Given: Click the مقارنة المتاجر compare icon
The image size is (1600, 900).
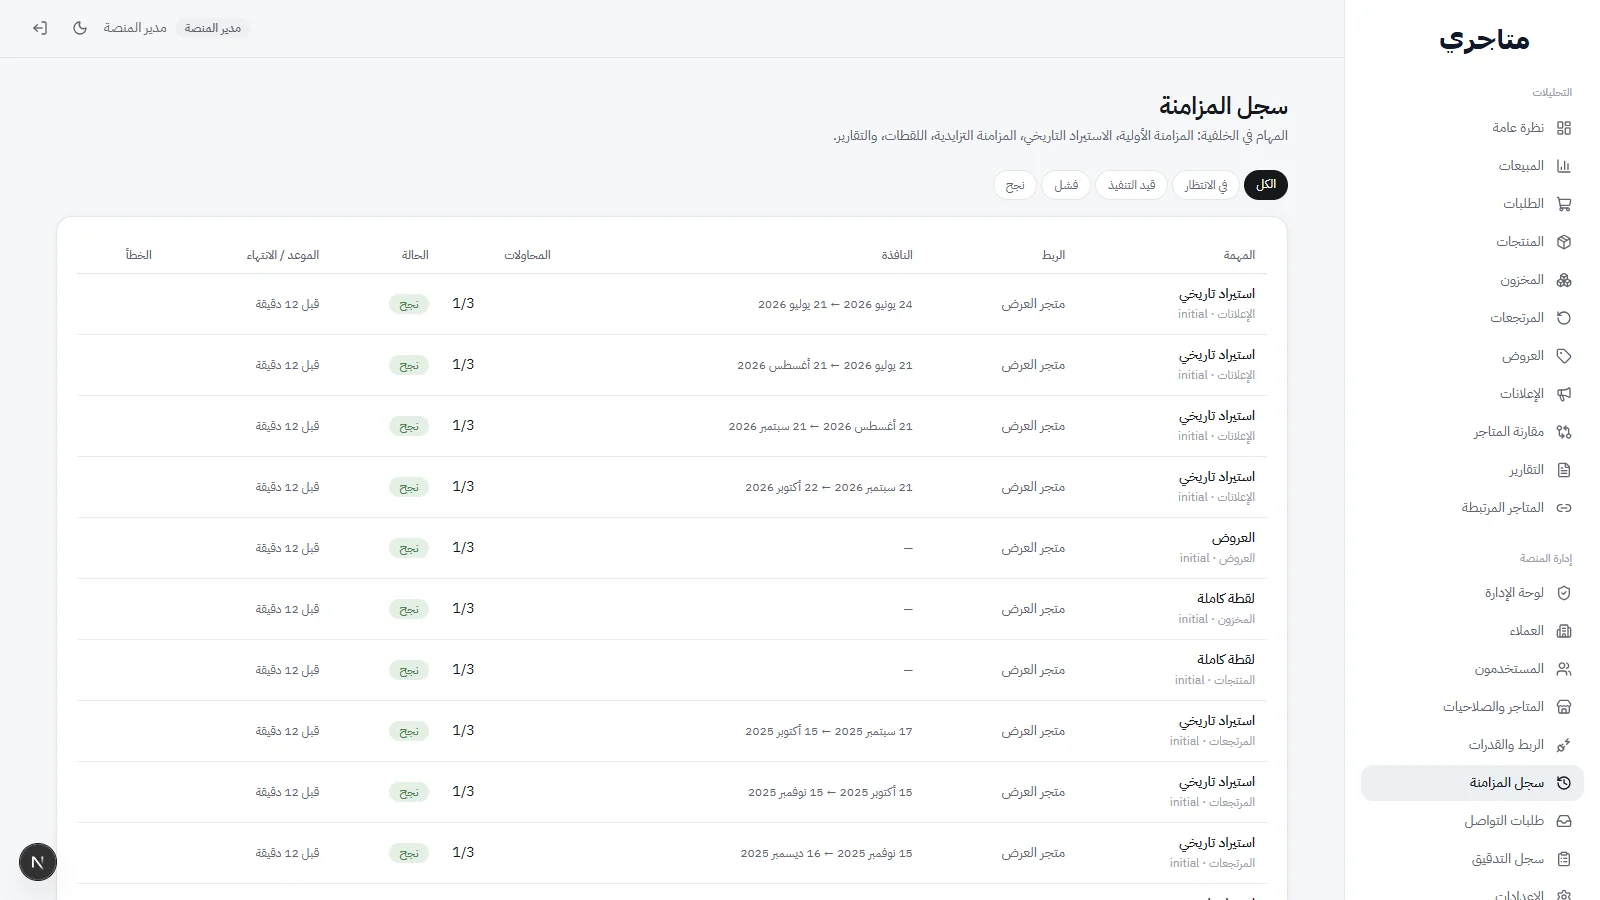Looking at the screenshot, I should 1564,432.
